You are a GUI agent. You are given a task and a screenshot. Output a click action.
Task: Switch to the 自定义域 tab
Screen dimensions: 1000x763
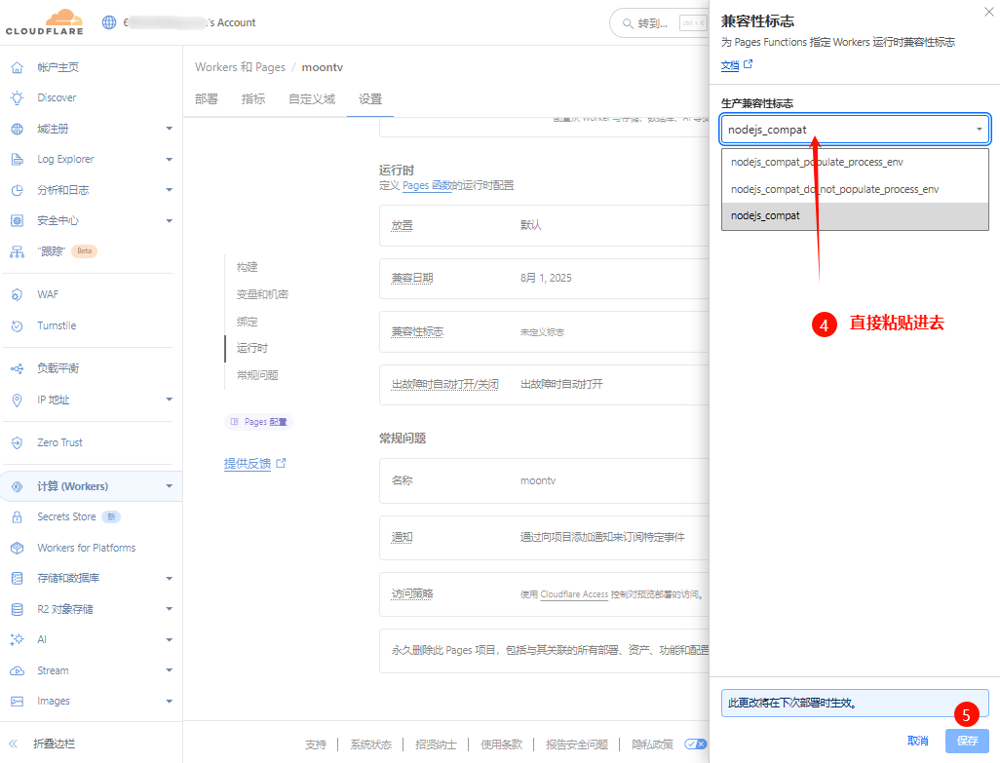click(312, 99)
